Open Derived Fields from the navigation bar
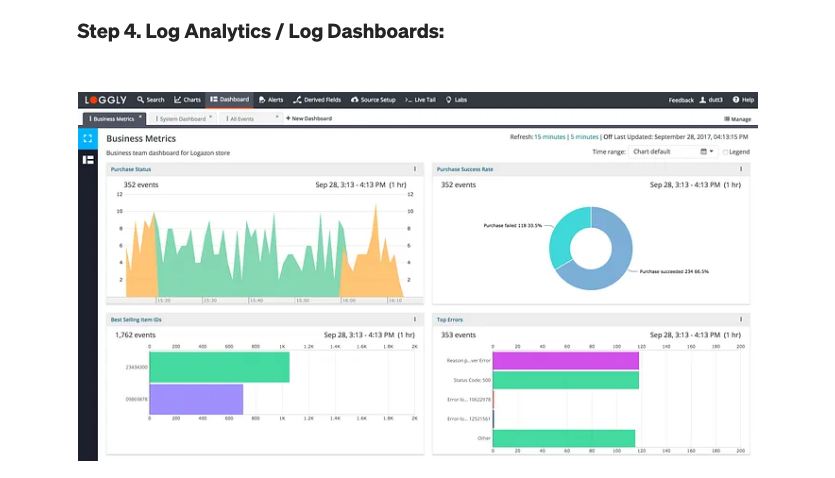Viewport: 835px width, 478px height. [318, 100]
